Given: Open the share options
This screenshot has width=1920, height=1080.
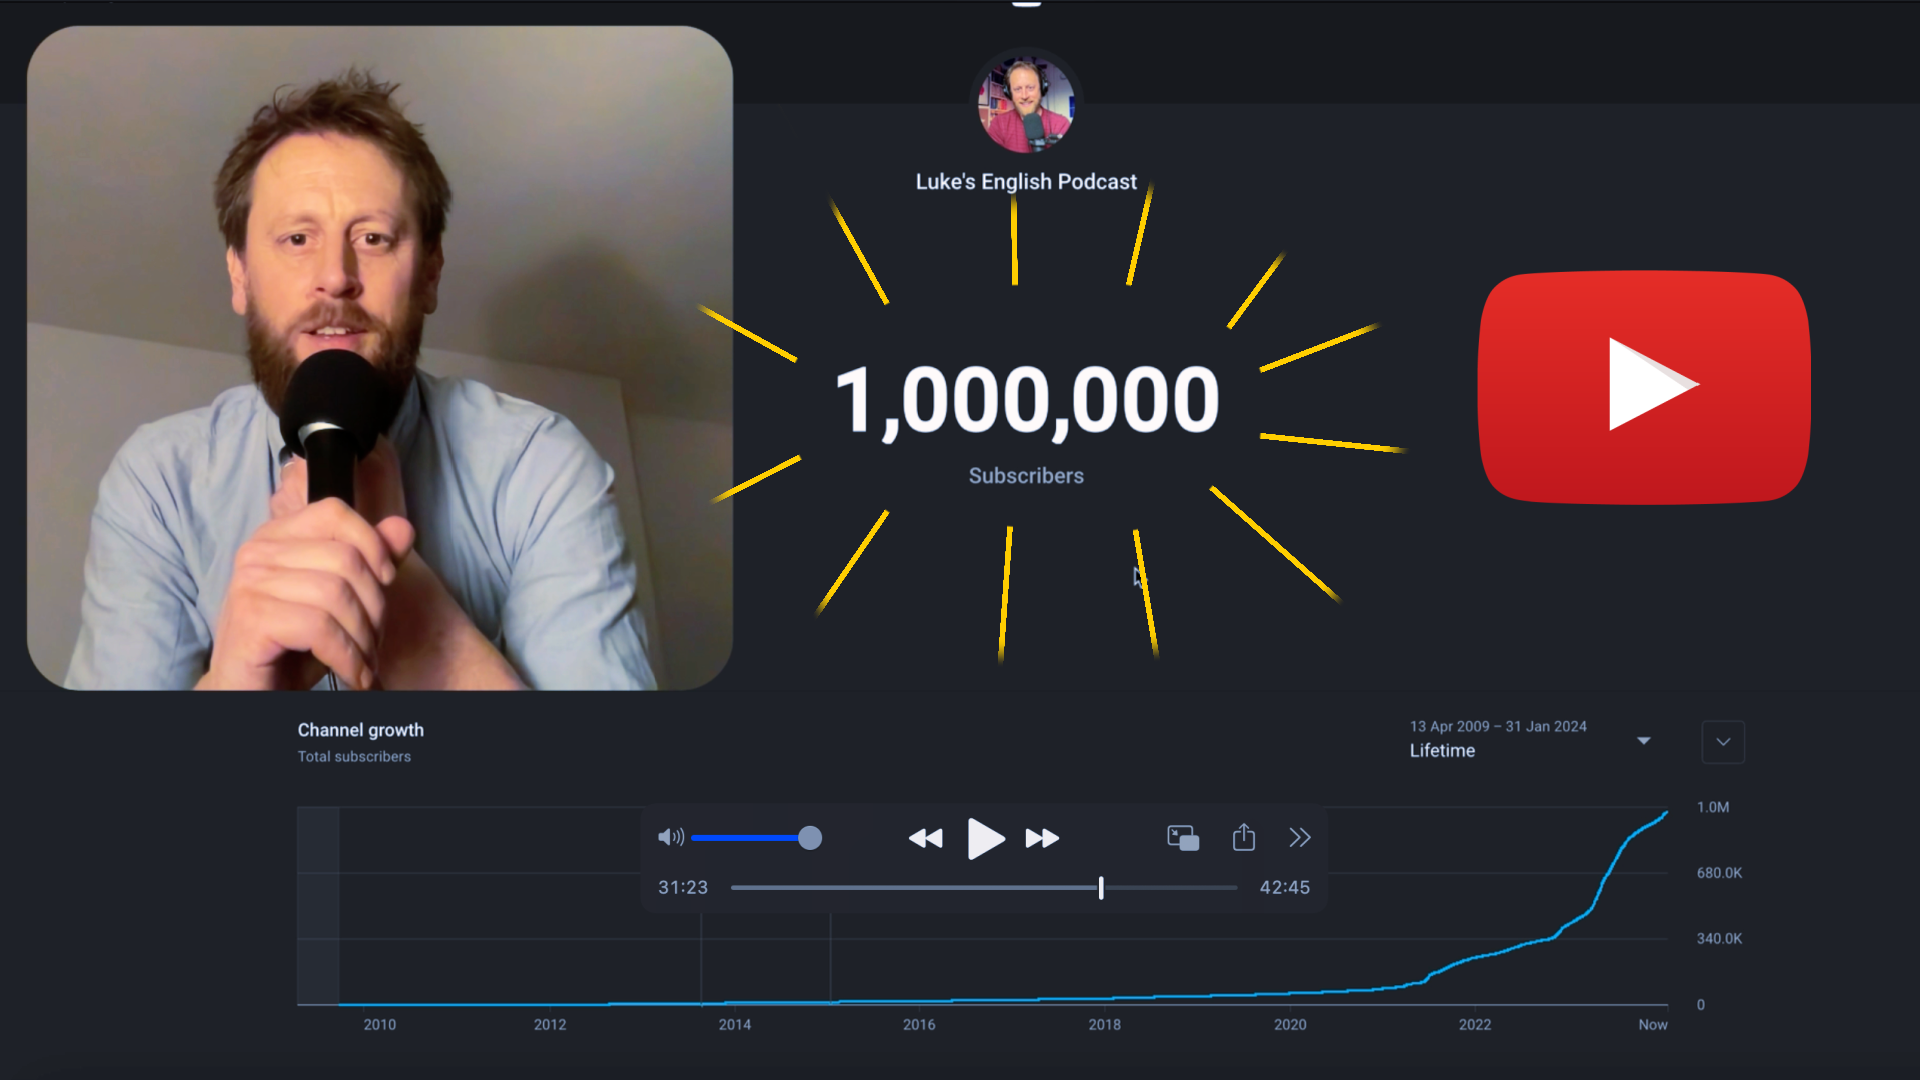Looking at the screenshot, I should (x=1243, y=838).
